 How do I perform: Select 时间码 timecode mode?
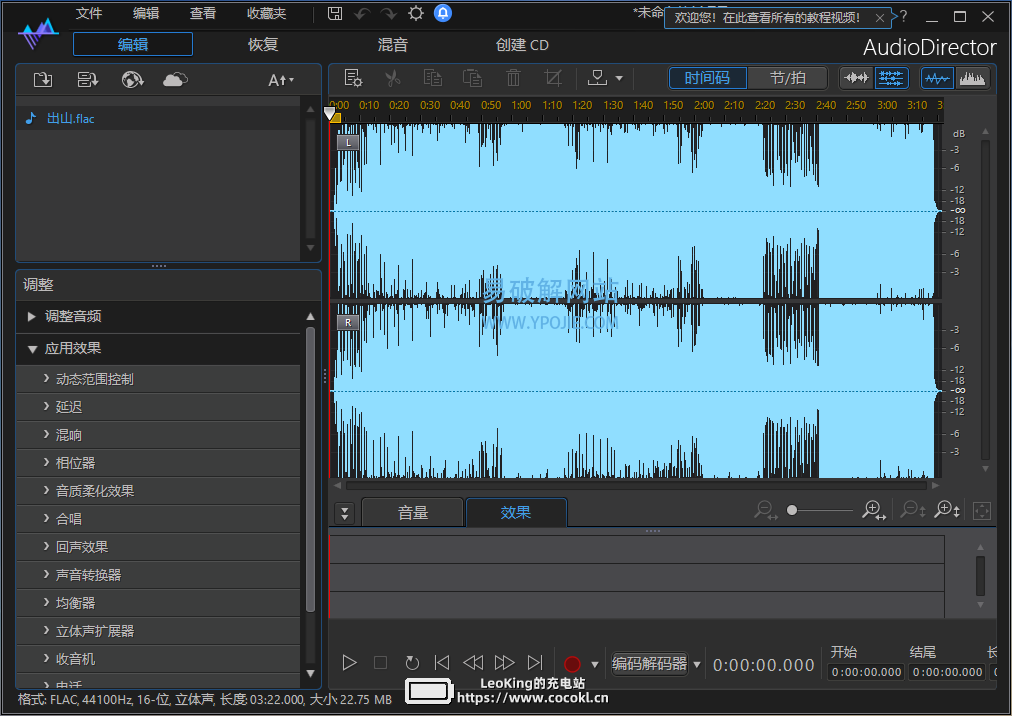click(707, 78)
